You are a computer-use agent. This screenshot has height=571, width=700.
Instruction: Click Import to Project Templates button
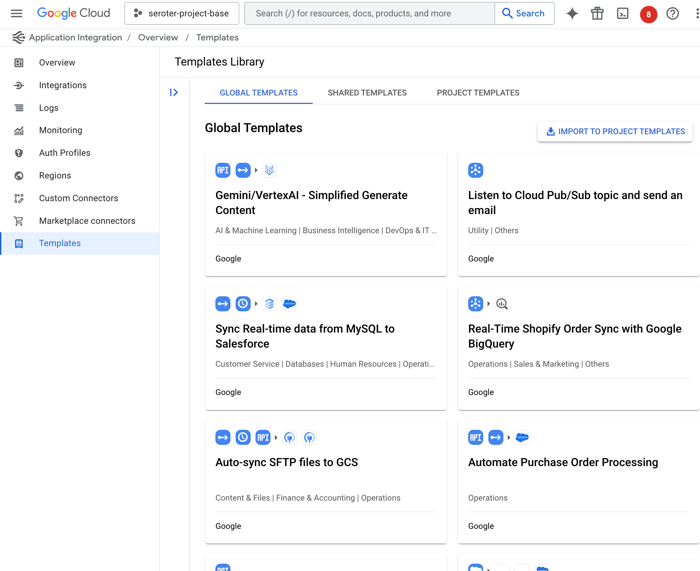coord(615,131)
